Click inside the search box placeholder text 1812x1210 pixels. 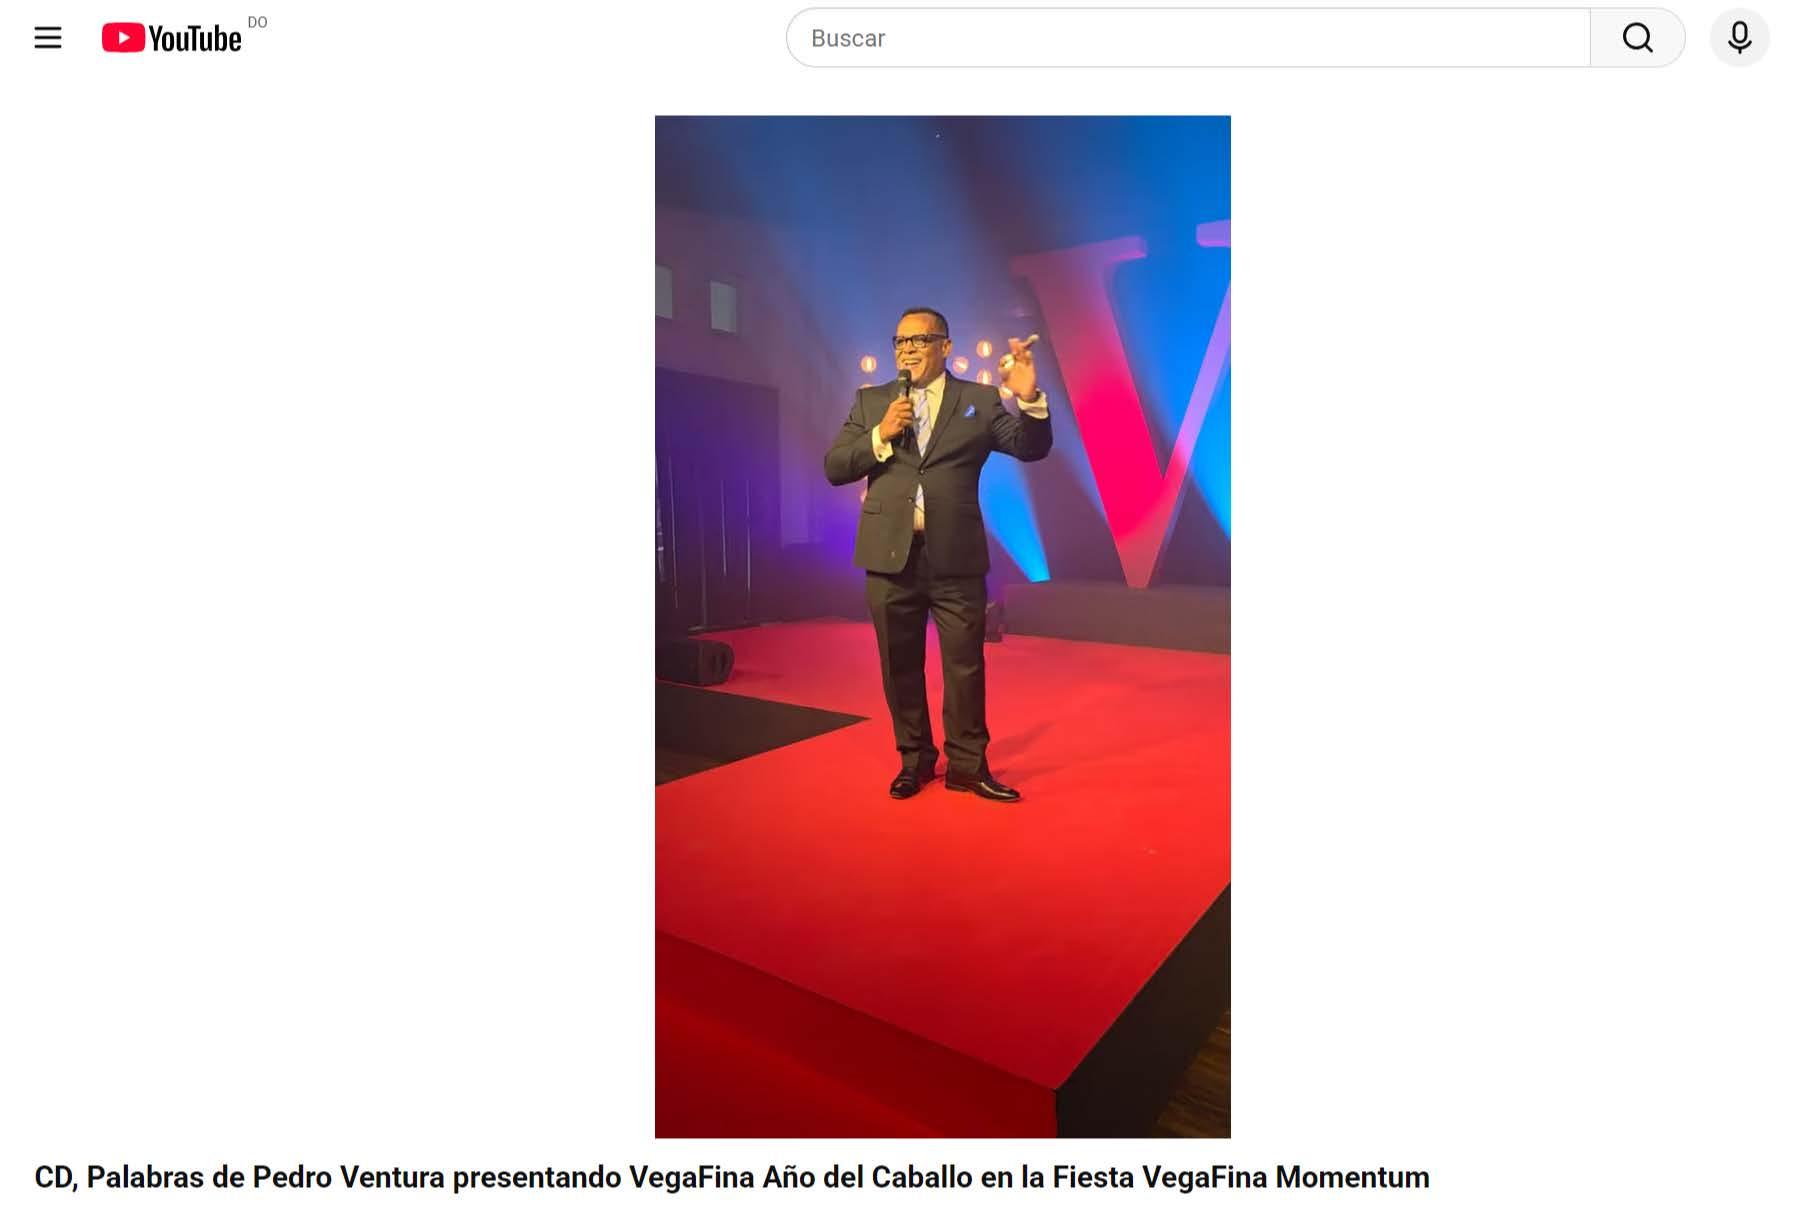click(848, 38)
